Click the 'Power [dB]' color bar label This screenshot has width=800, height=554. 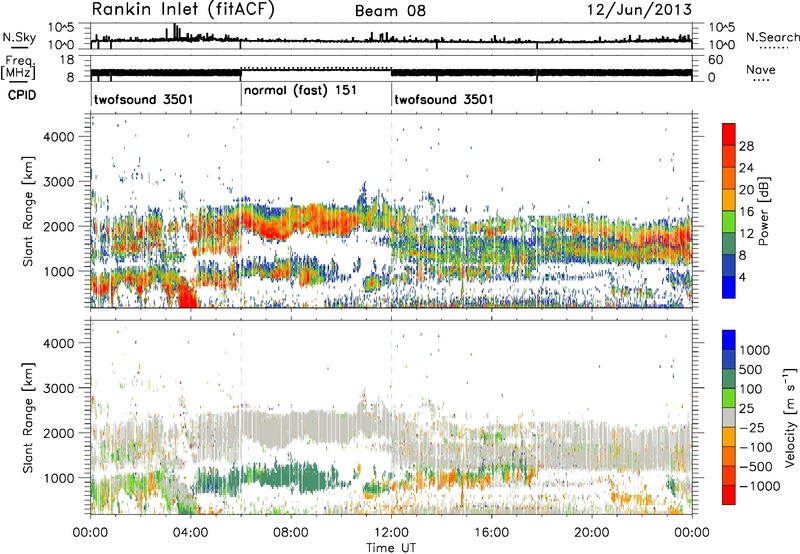tap(764, 211)
